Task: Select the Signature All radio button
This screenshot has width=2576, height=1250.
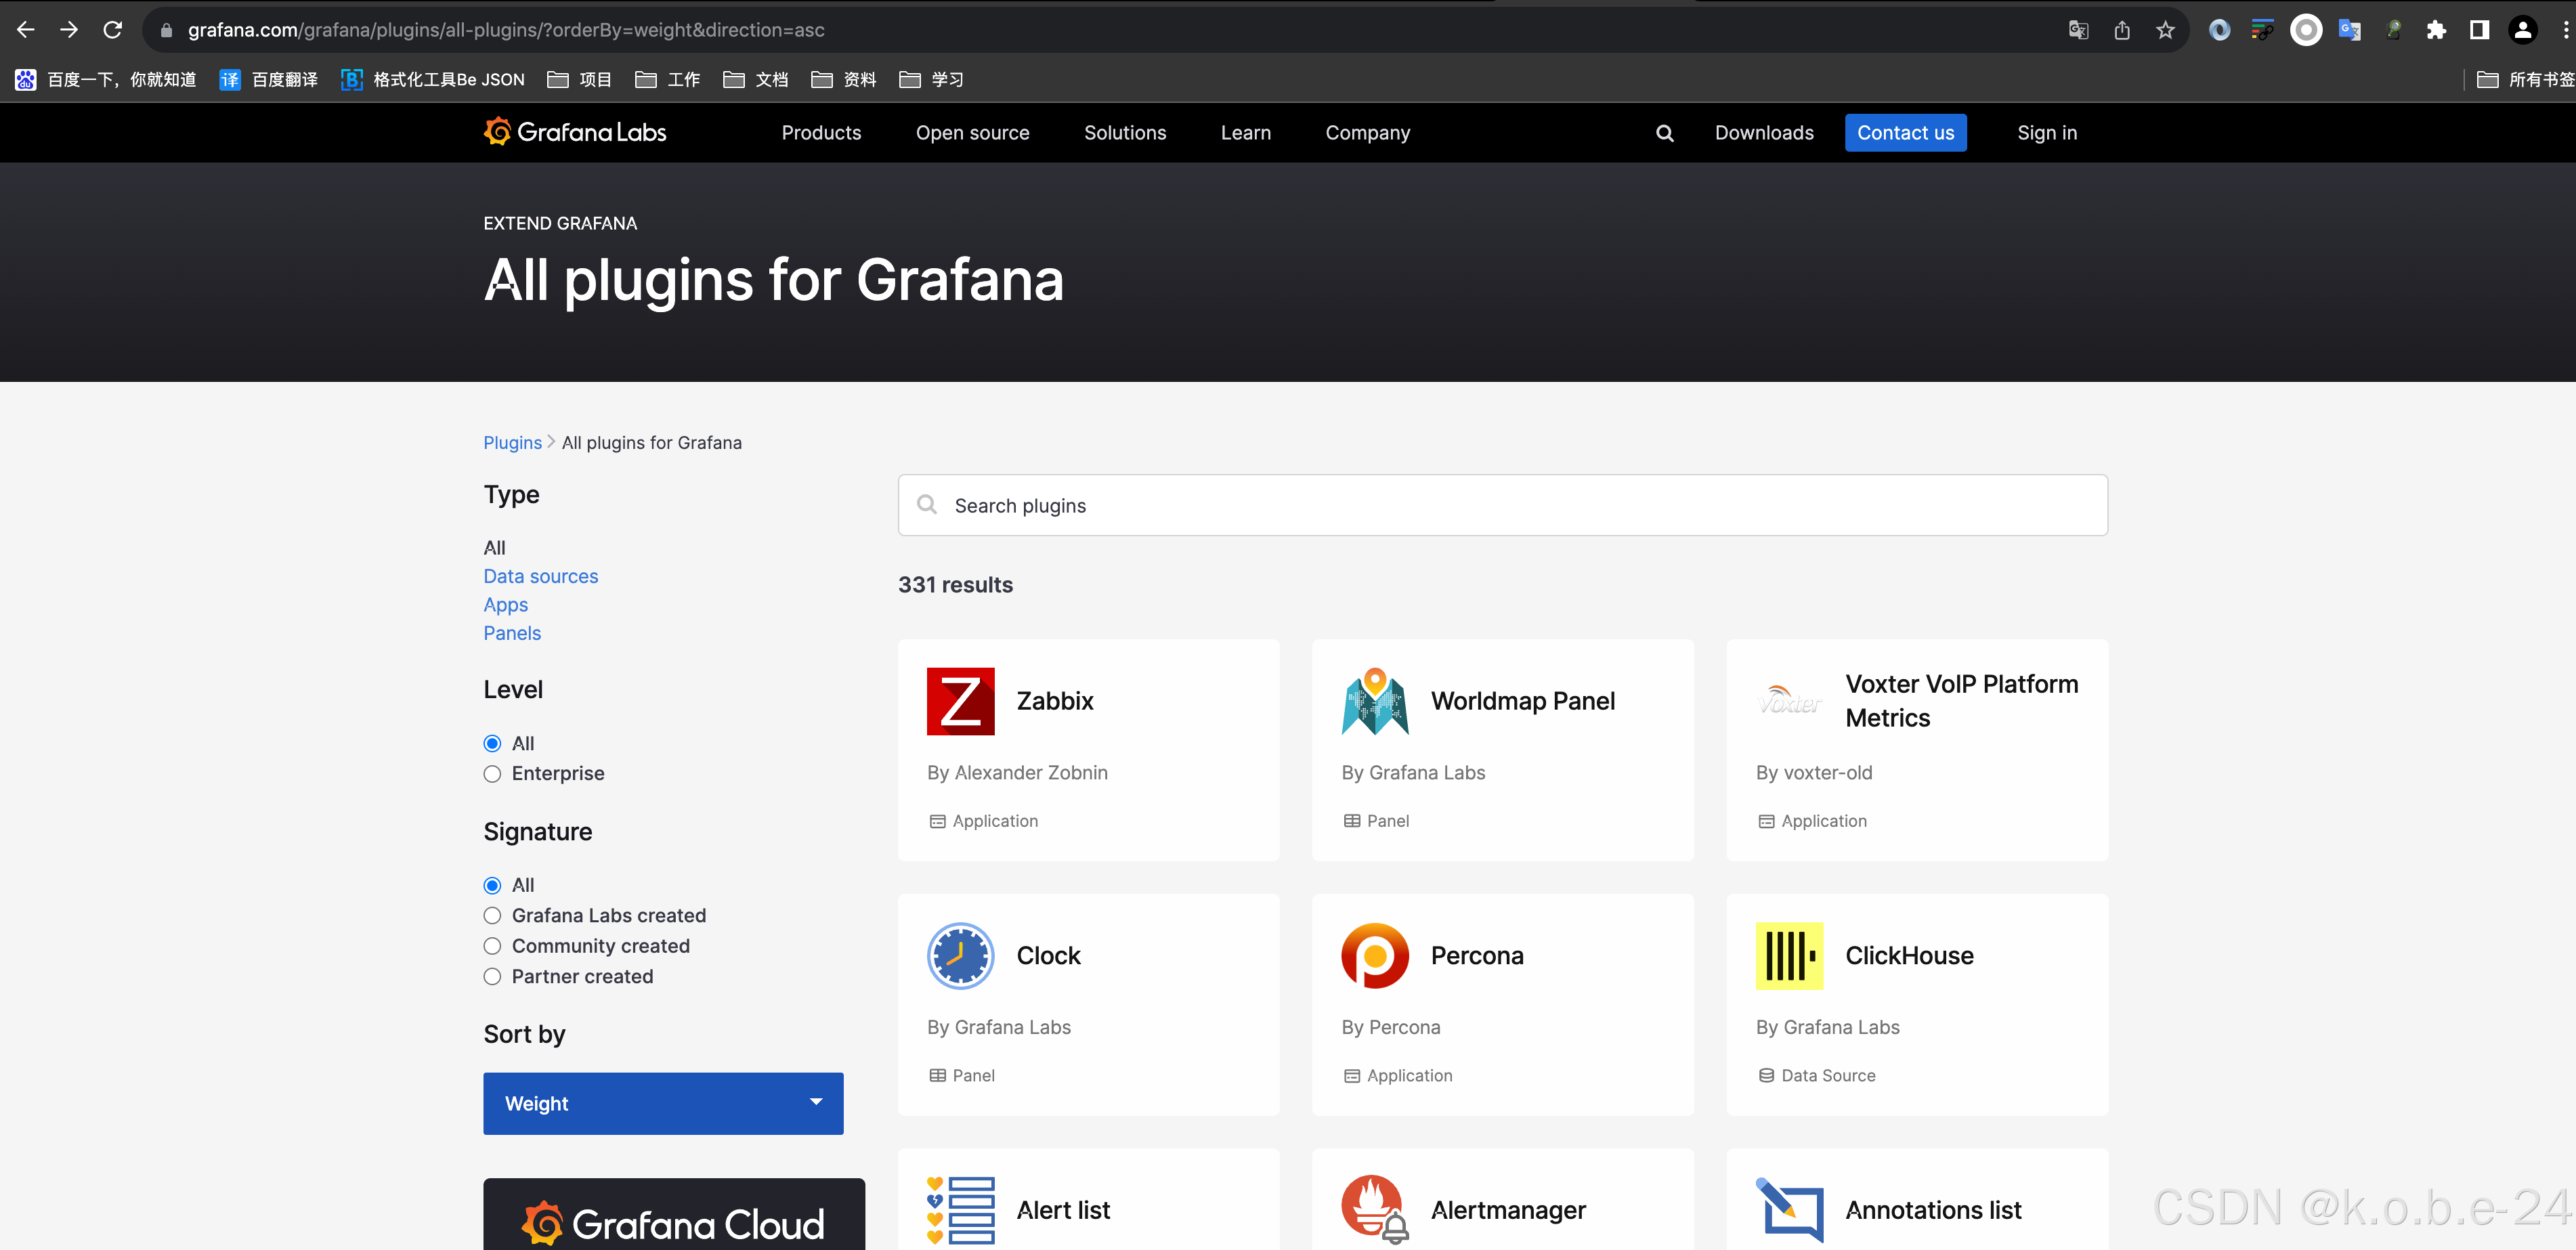Action: (492, 885)
